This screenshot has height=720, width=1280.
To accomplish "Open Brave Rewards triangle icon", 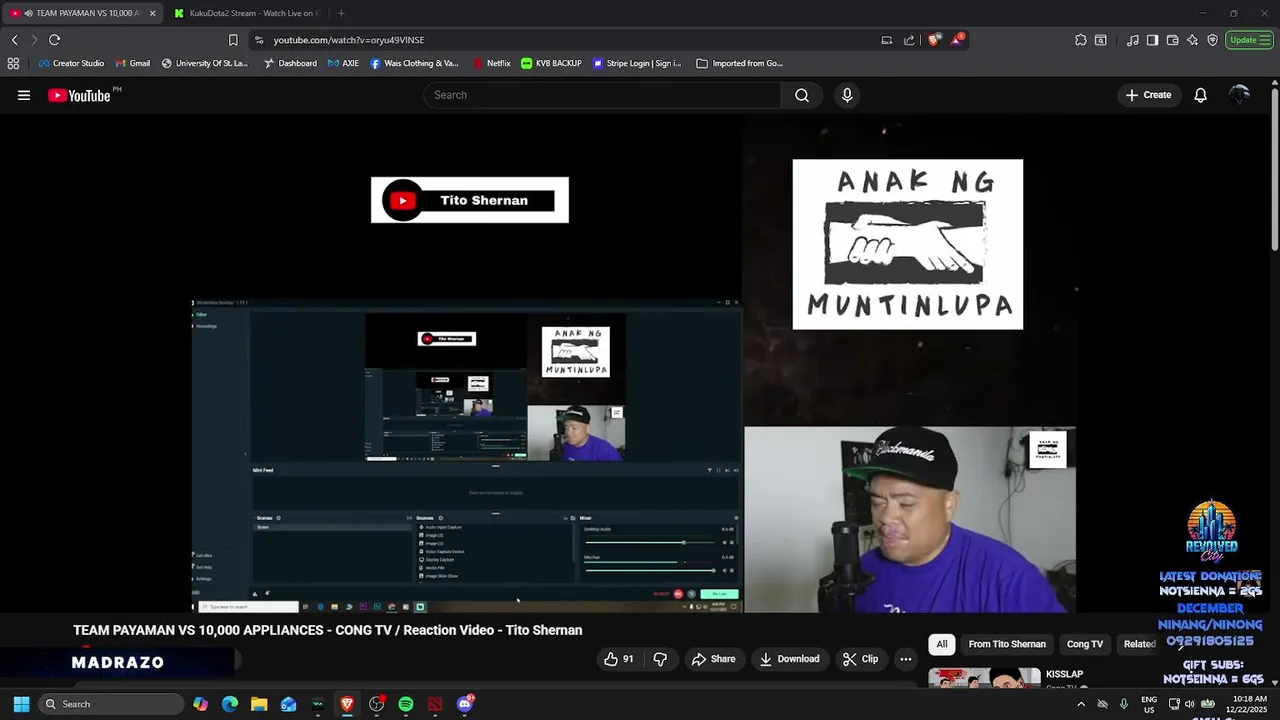I will click(x=957, y=40).
